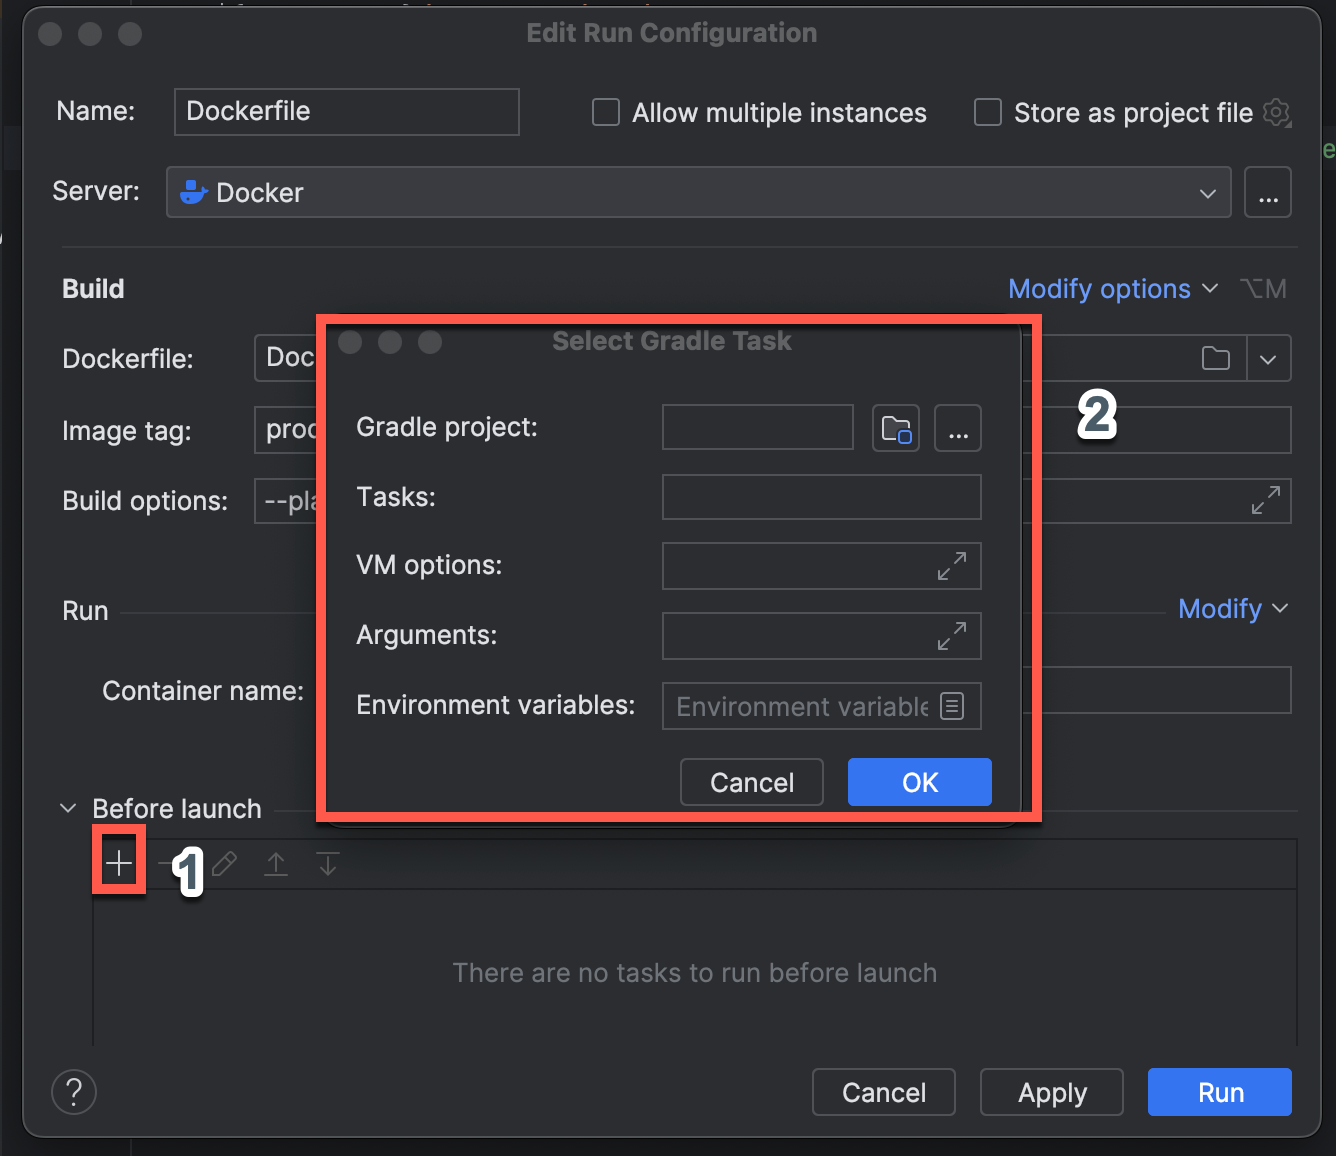Open Docker server settings ellipsis button
This screenshot has width=1336, height=1156.
[x=1268, y=192]
